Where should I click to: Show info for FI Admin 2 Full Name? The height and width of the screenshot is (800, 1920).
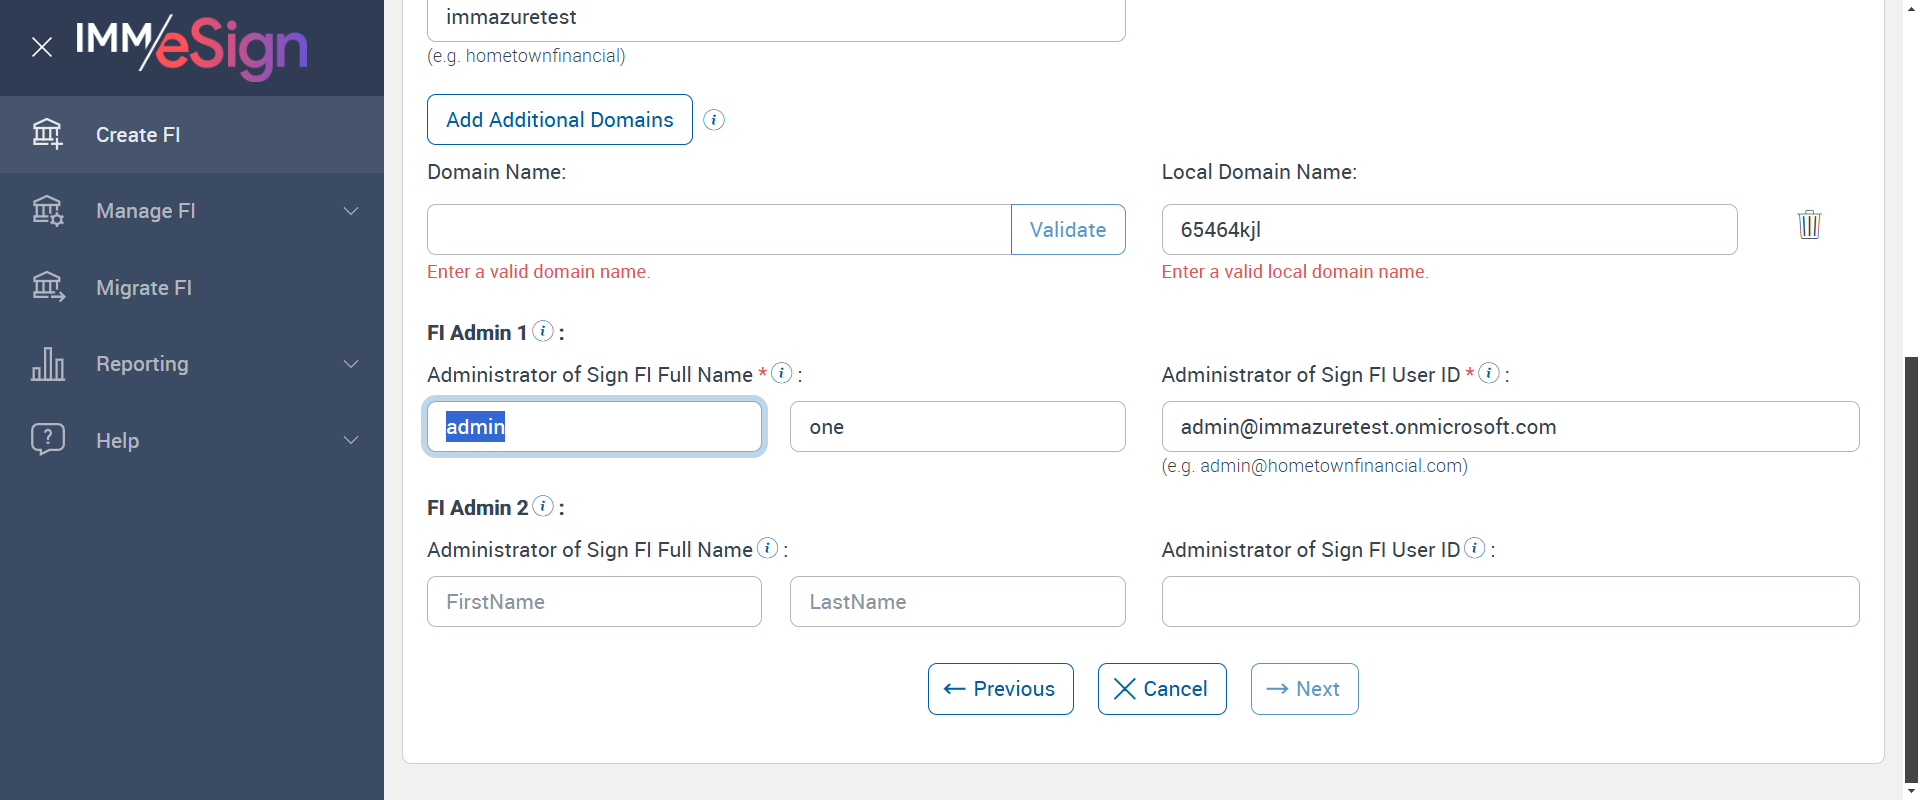click(x=767, y=548)
